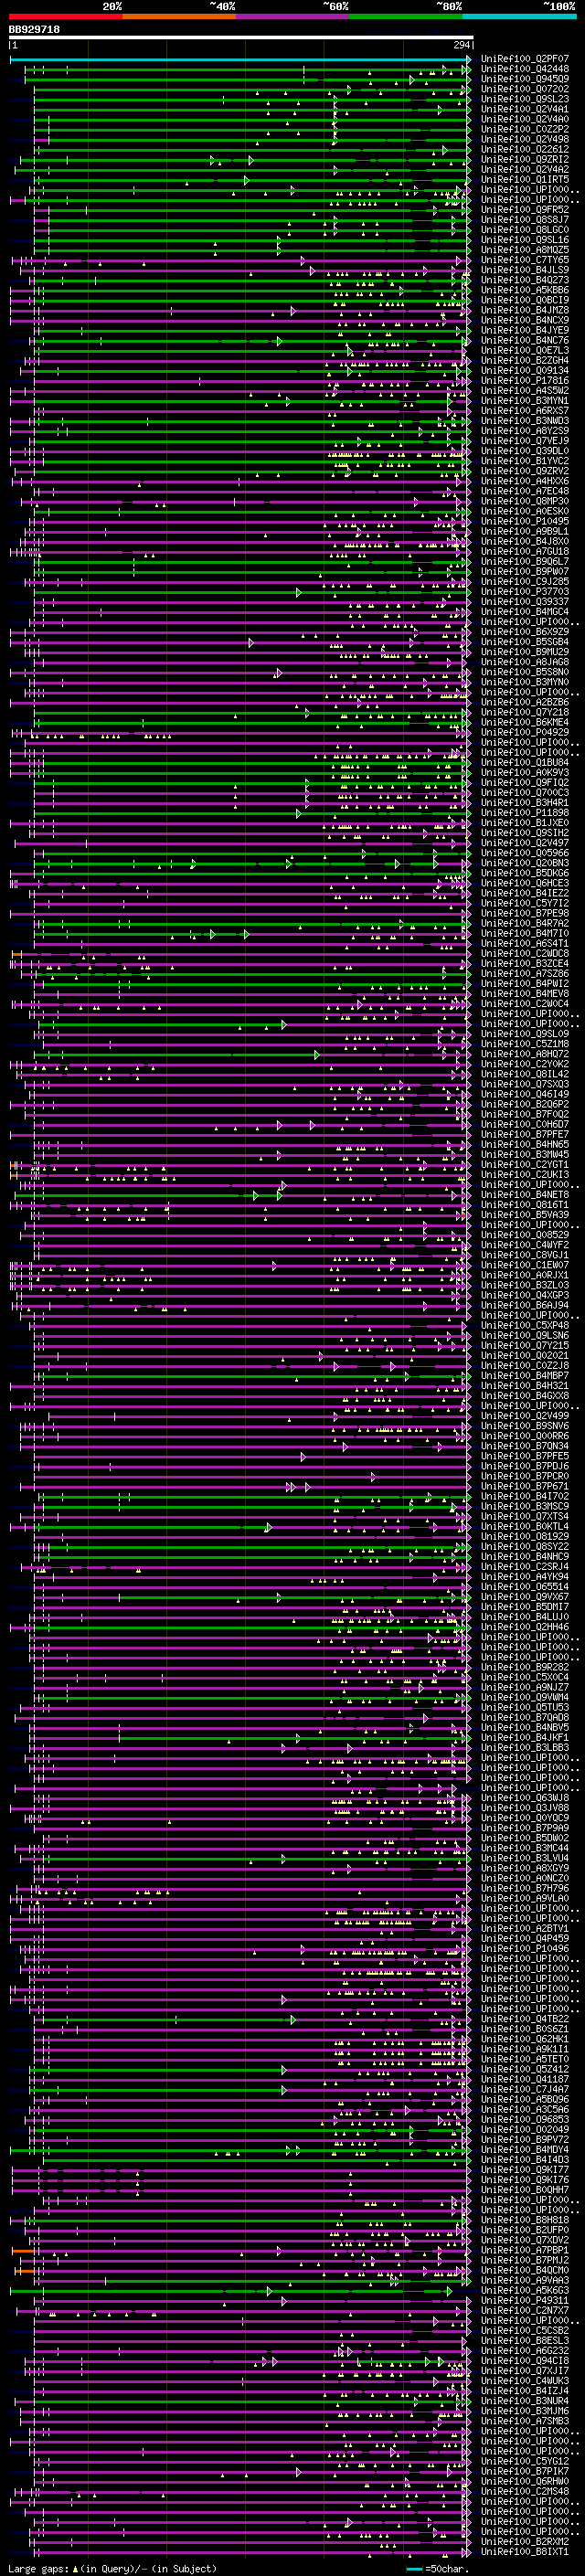
Task: Click entry UniRef100_B7PCR0
Action: pyautogui.click(x=525, y=1476)
